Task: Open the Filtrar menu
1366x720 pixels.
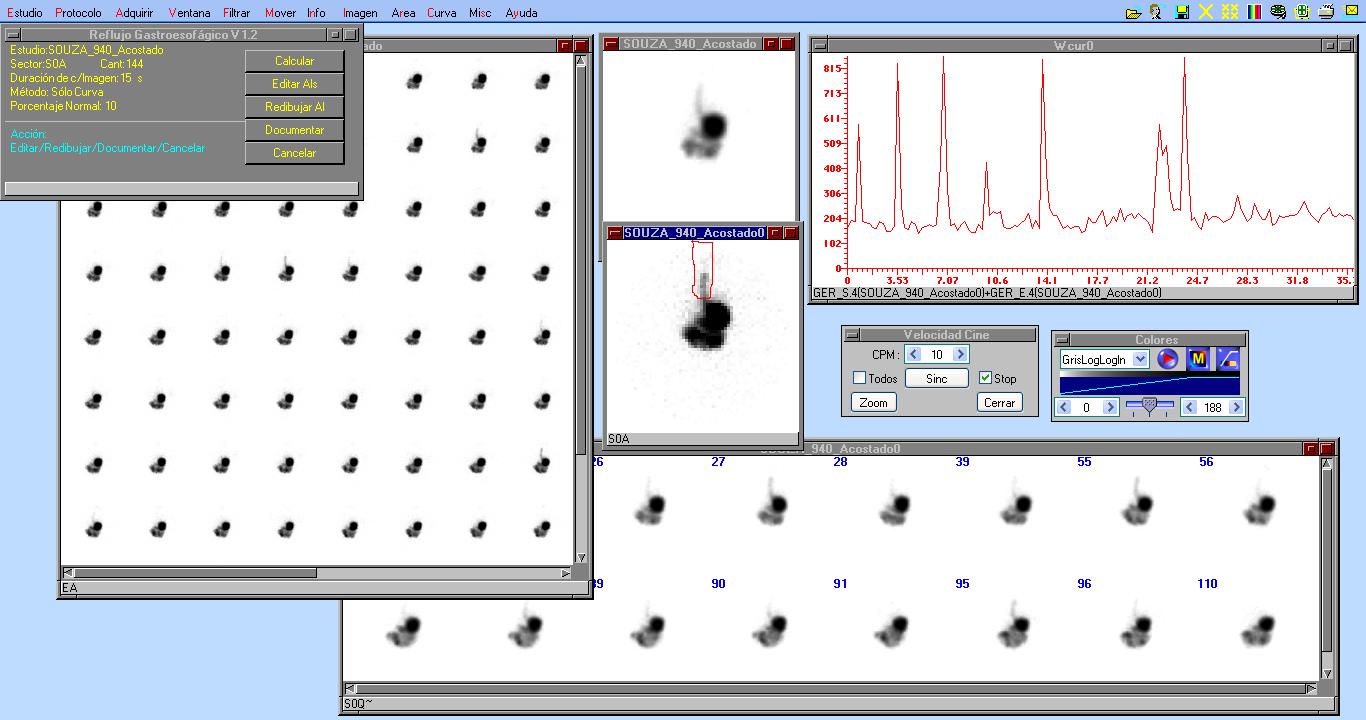Action: pyautogui.click(x=236, y=13)
